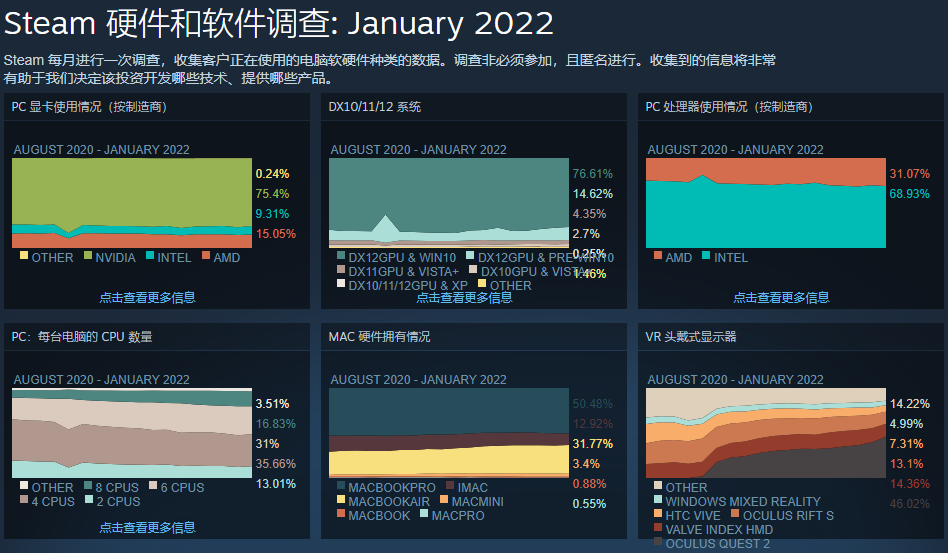948x553 pixels.
Task: Click the '35.66%' value in CPU count panel
Action: (276, 464)
